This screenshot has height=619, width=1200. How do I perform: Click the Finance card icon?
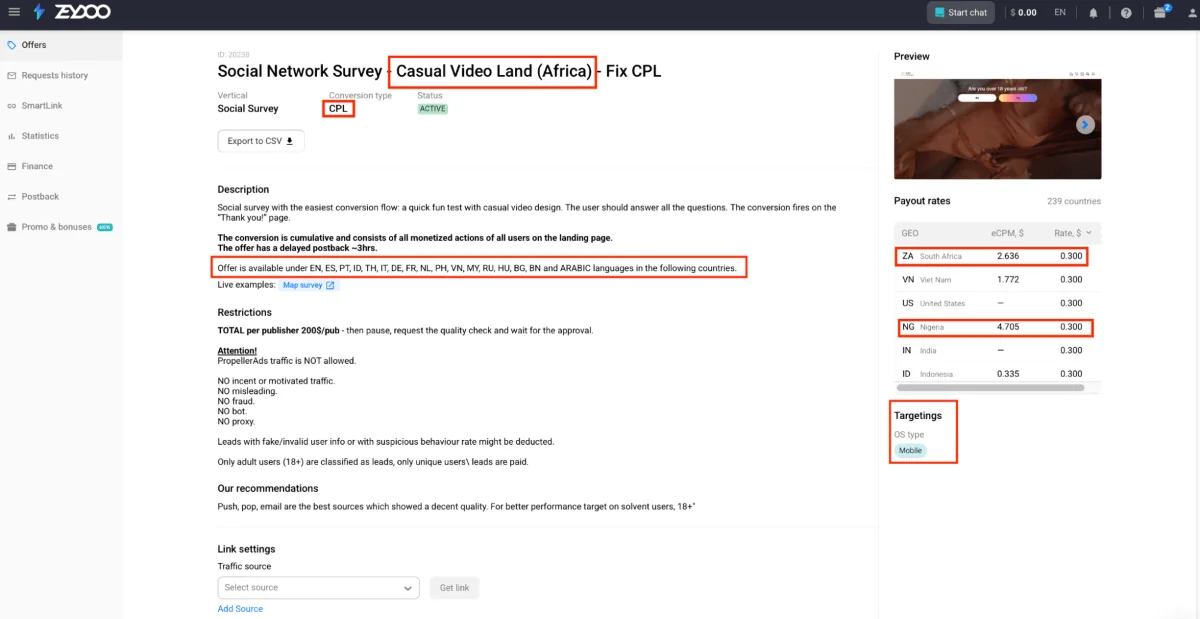(x=14, y=166)
